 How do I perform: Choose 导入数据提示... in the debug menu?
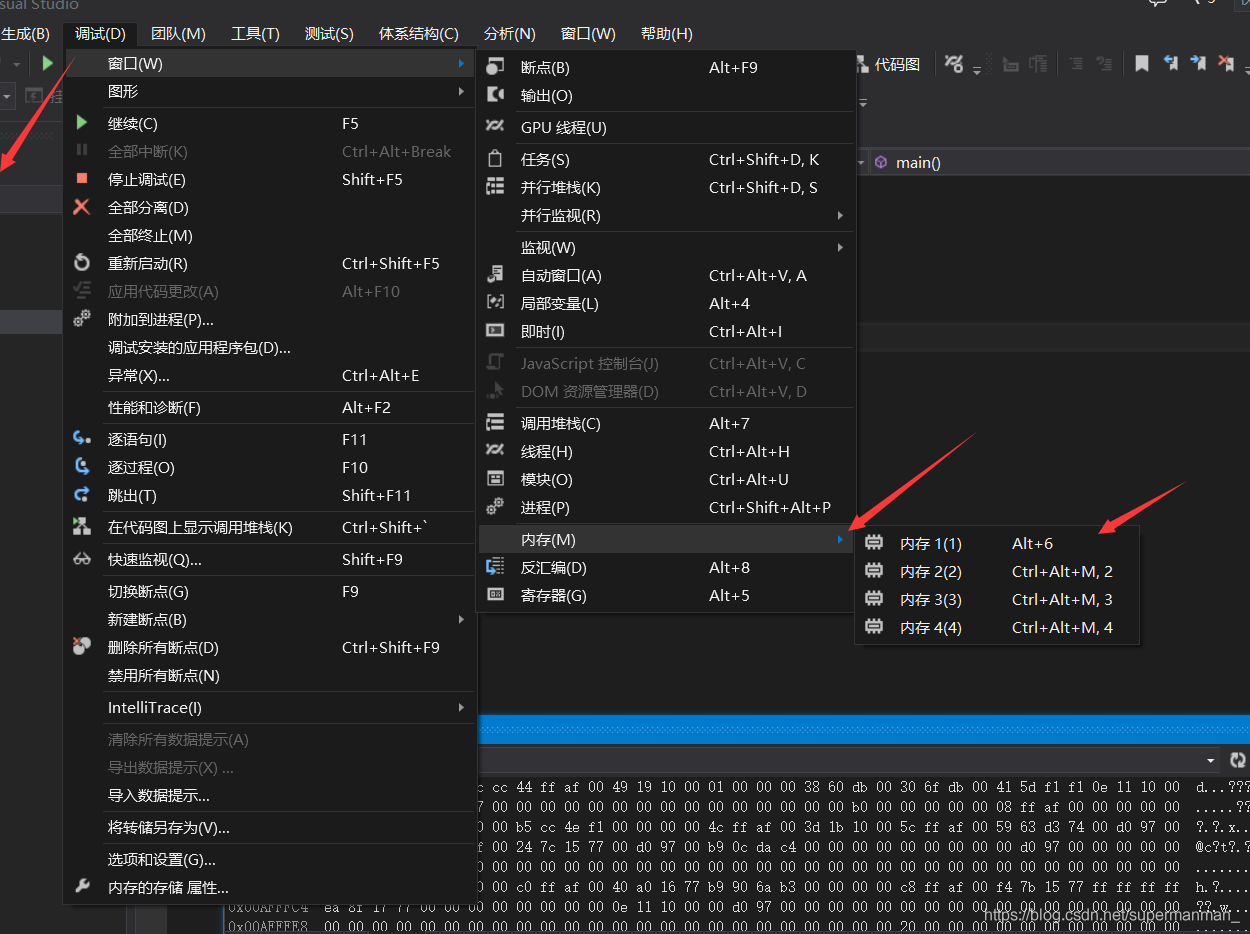269,795
